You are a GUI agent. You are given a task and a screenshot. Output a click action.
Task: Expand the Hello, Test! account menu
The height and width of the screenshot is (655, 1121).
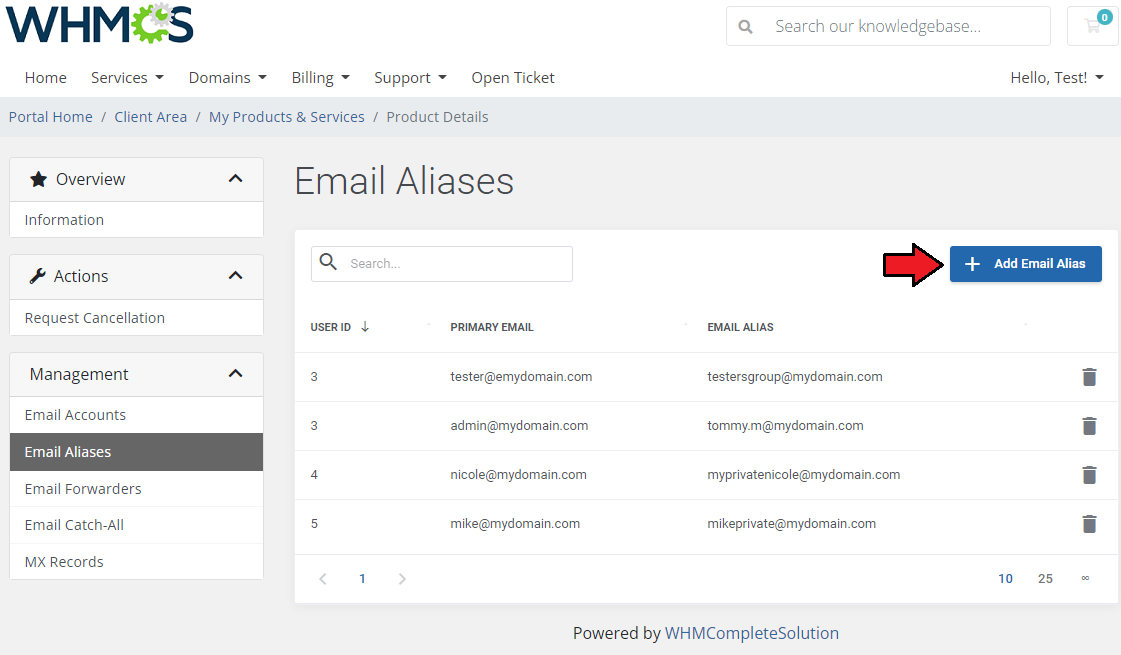(x=1056, y=78)
